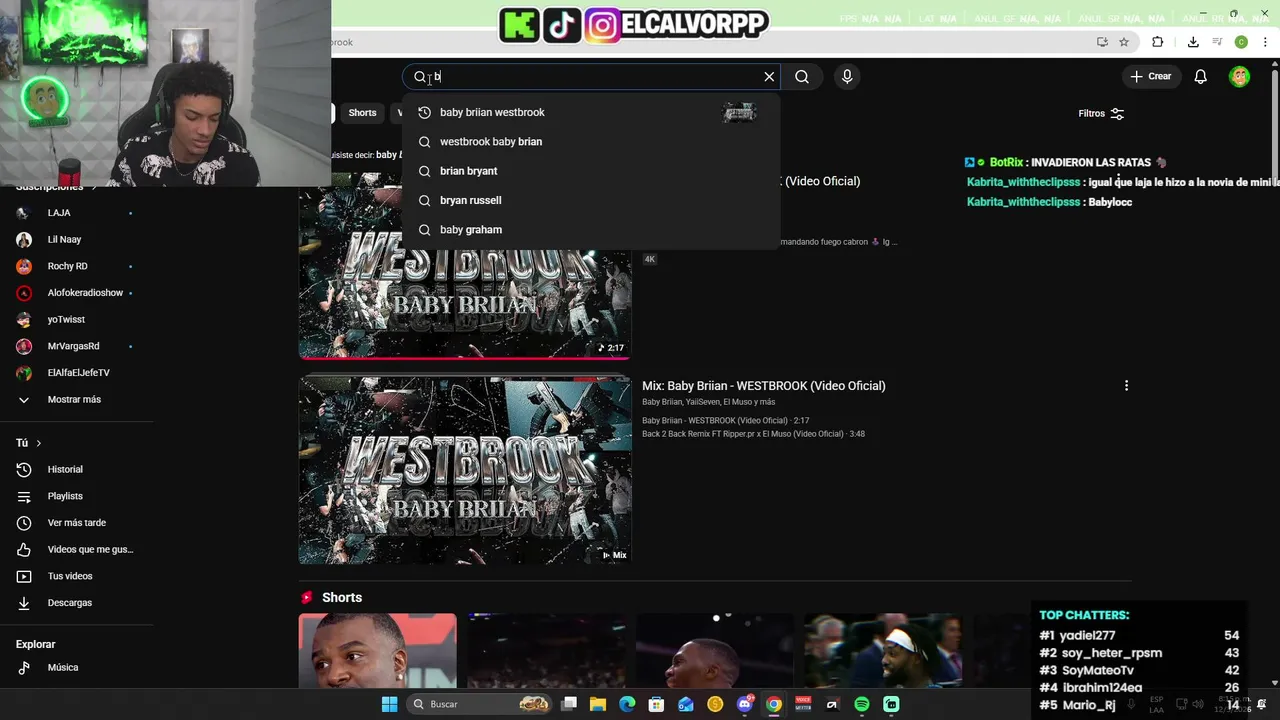
Task: Select suggestion 'baby briian westbrook'
Action: [x=590, y=112]
